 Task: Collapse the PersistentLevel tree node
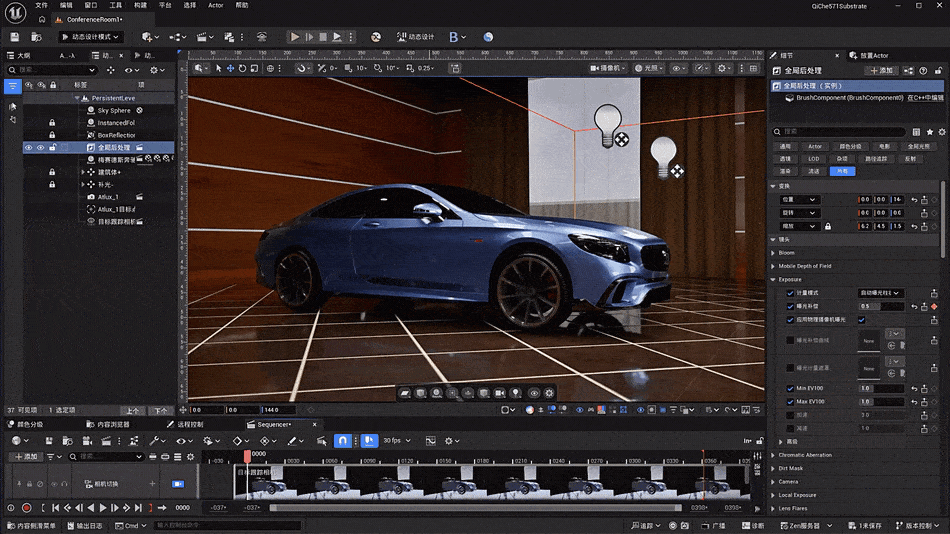click(x=77, y=98)
